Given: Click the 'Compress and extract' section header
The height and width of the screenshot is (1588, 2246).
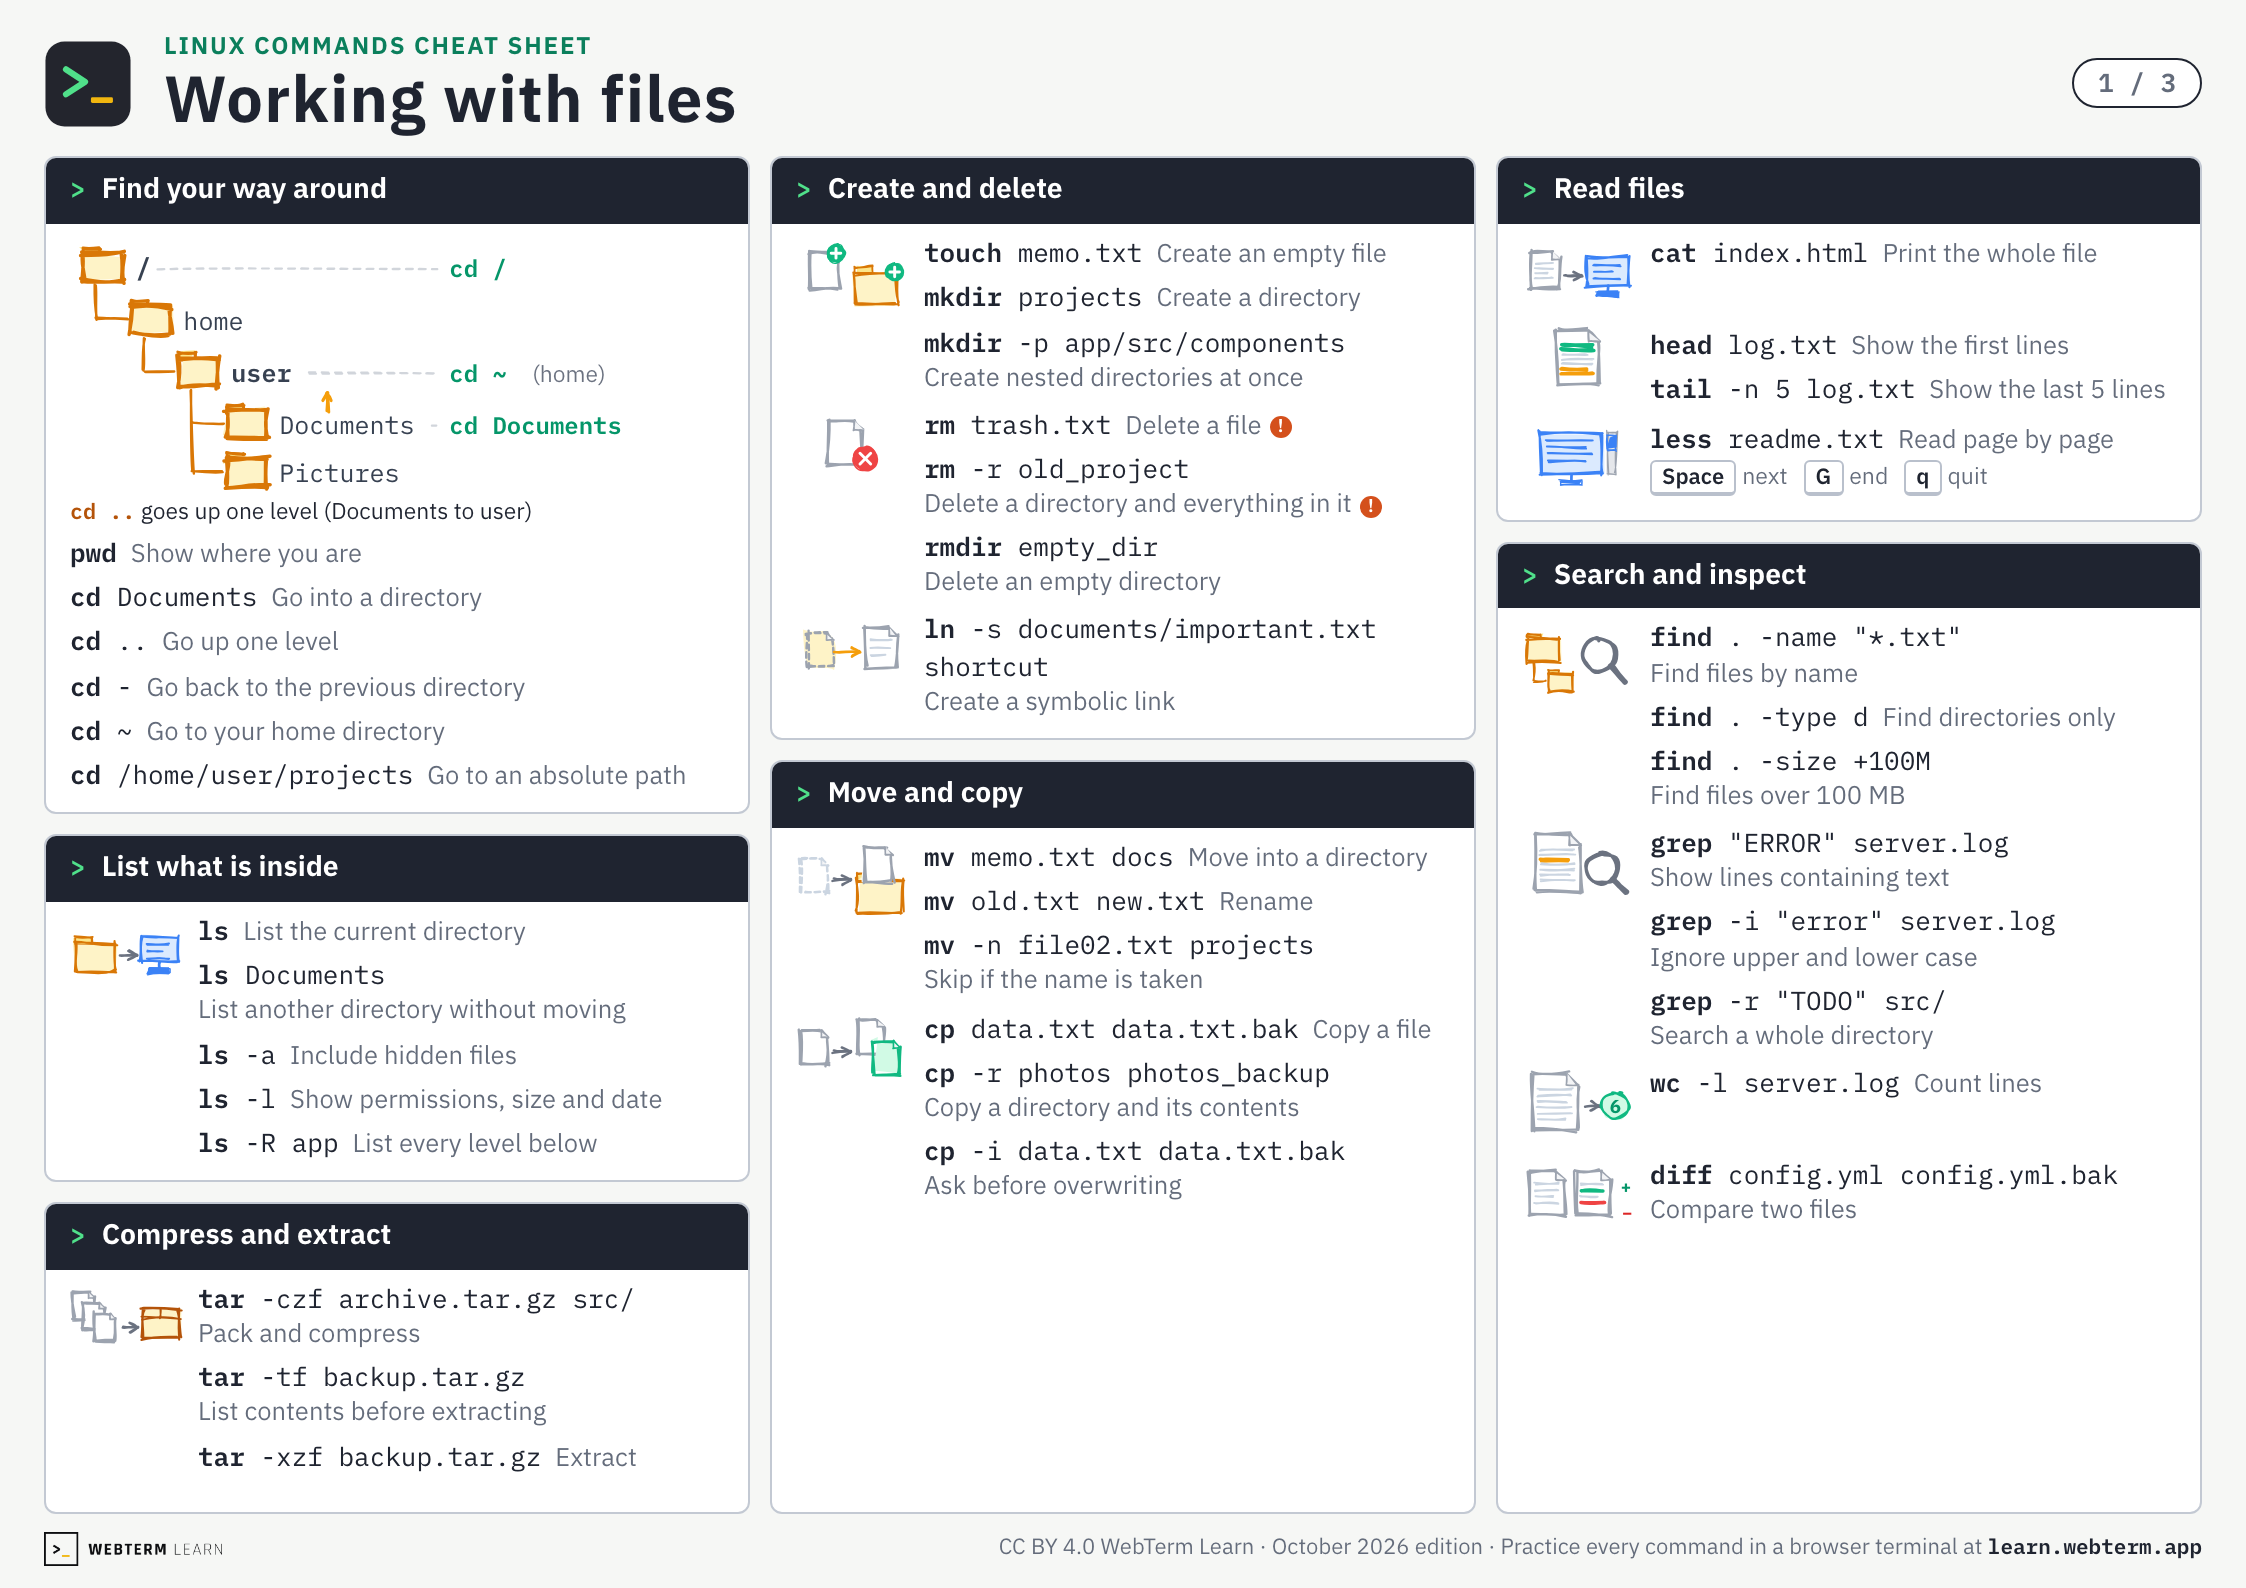Looking at the screenshot, I should click(397, 1236).
